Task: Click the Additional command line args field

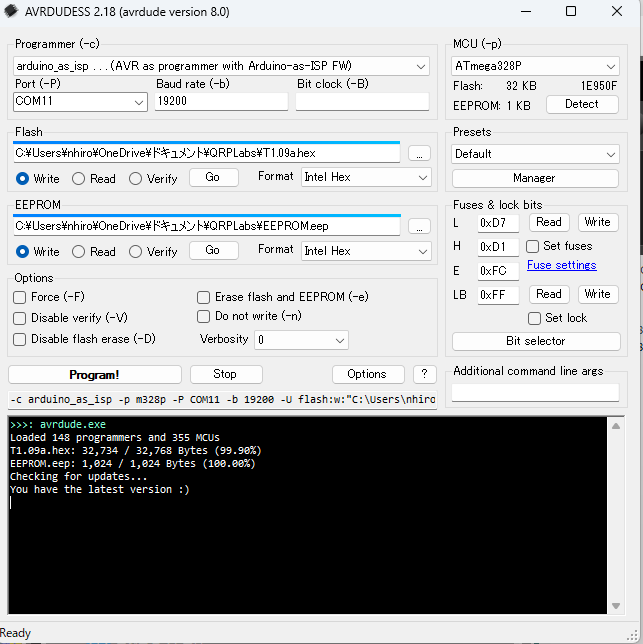Action: 535,393
